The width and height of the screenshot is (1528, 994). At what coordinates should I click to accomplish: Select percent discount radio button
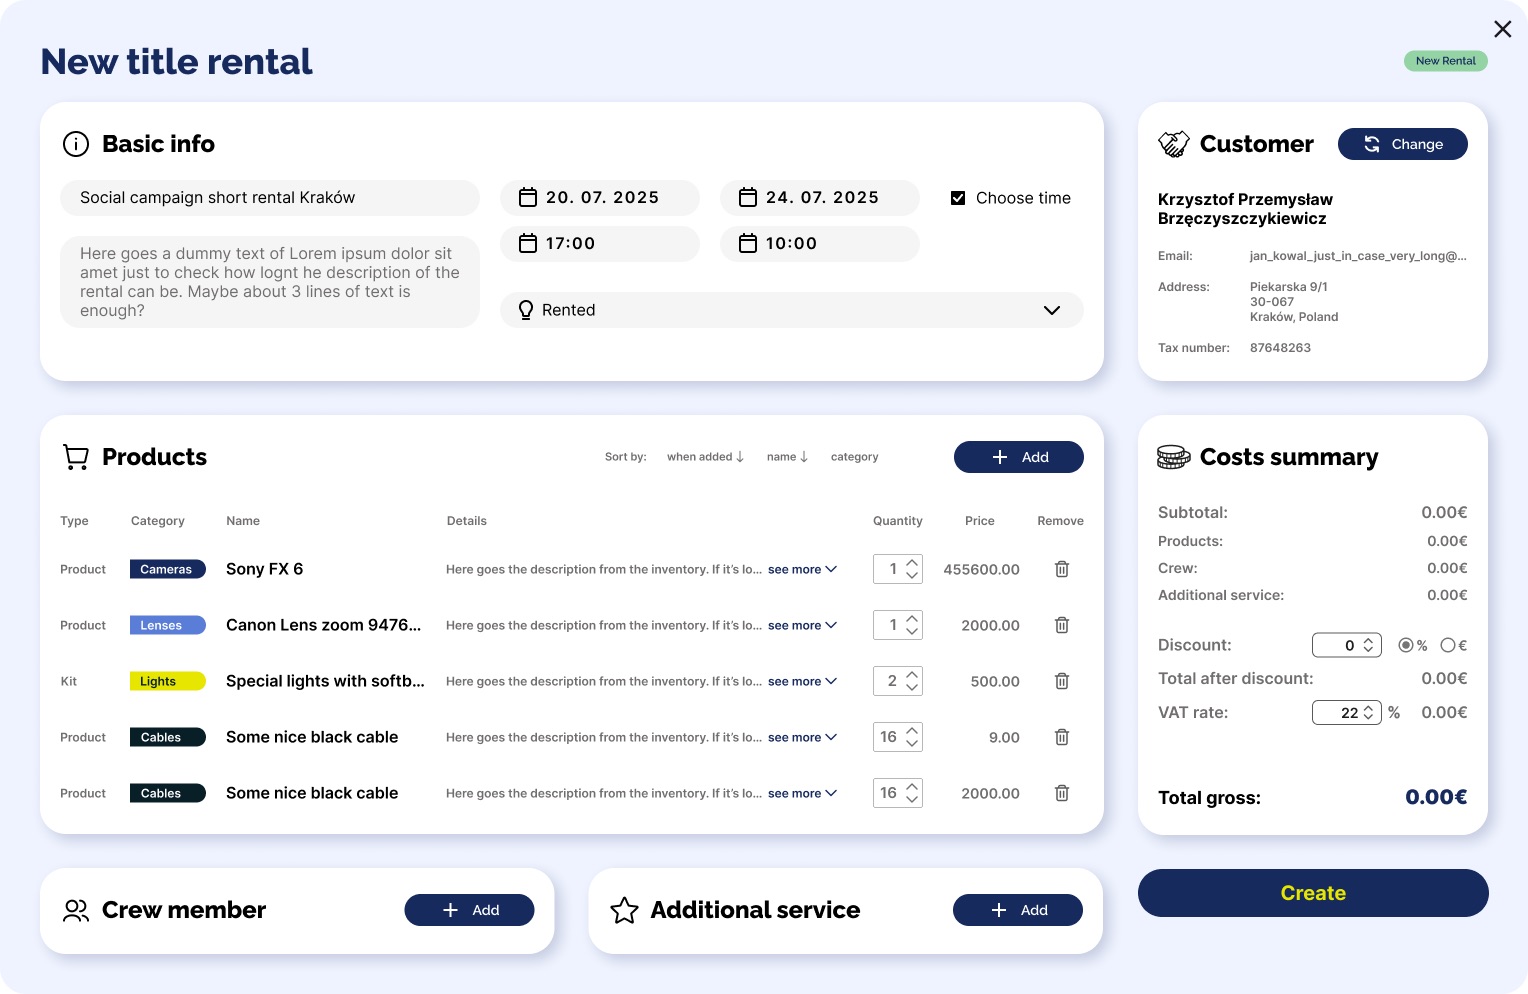[1406, 645]
